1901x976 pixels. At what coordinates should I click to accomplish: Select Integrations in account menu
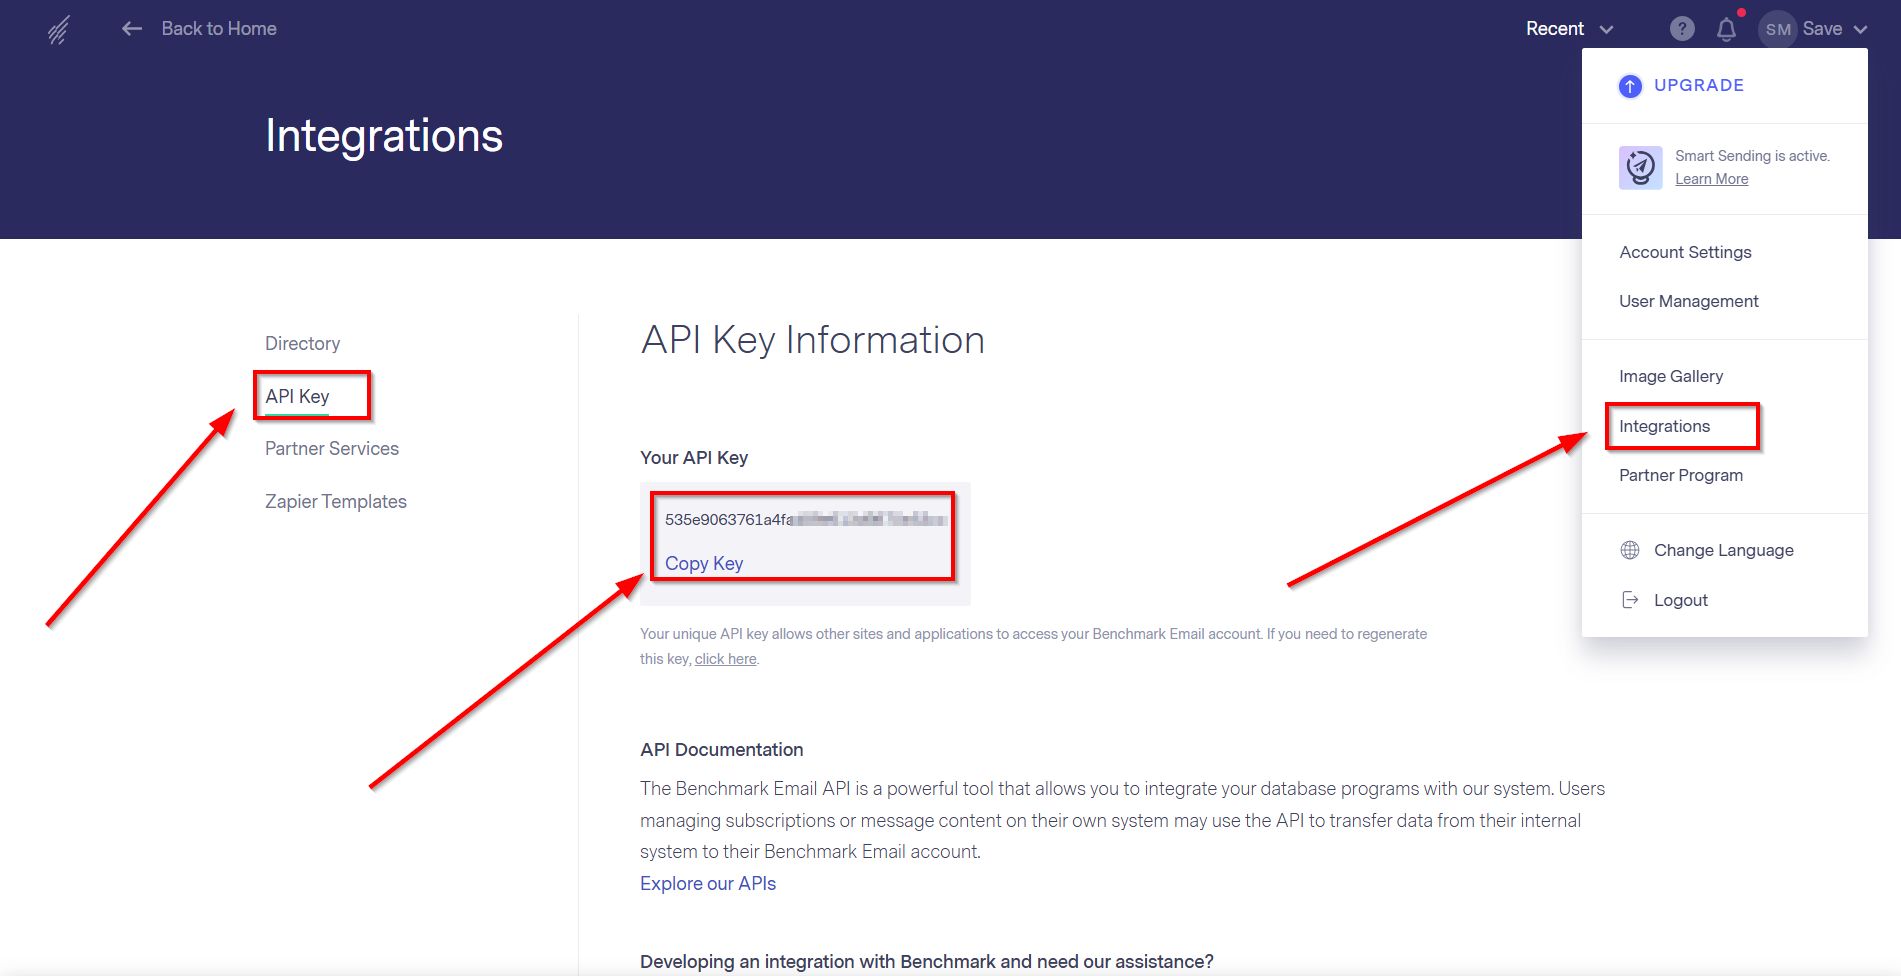click(x=1664, y=426)
